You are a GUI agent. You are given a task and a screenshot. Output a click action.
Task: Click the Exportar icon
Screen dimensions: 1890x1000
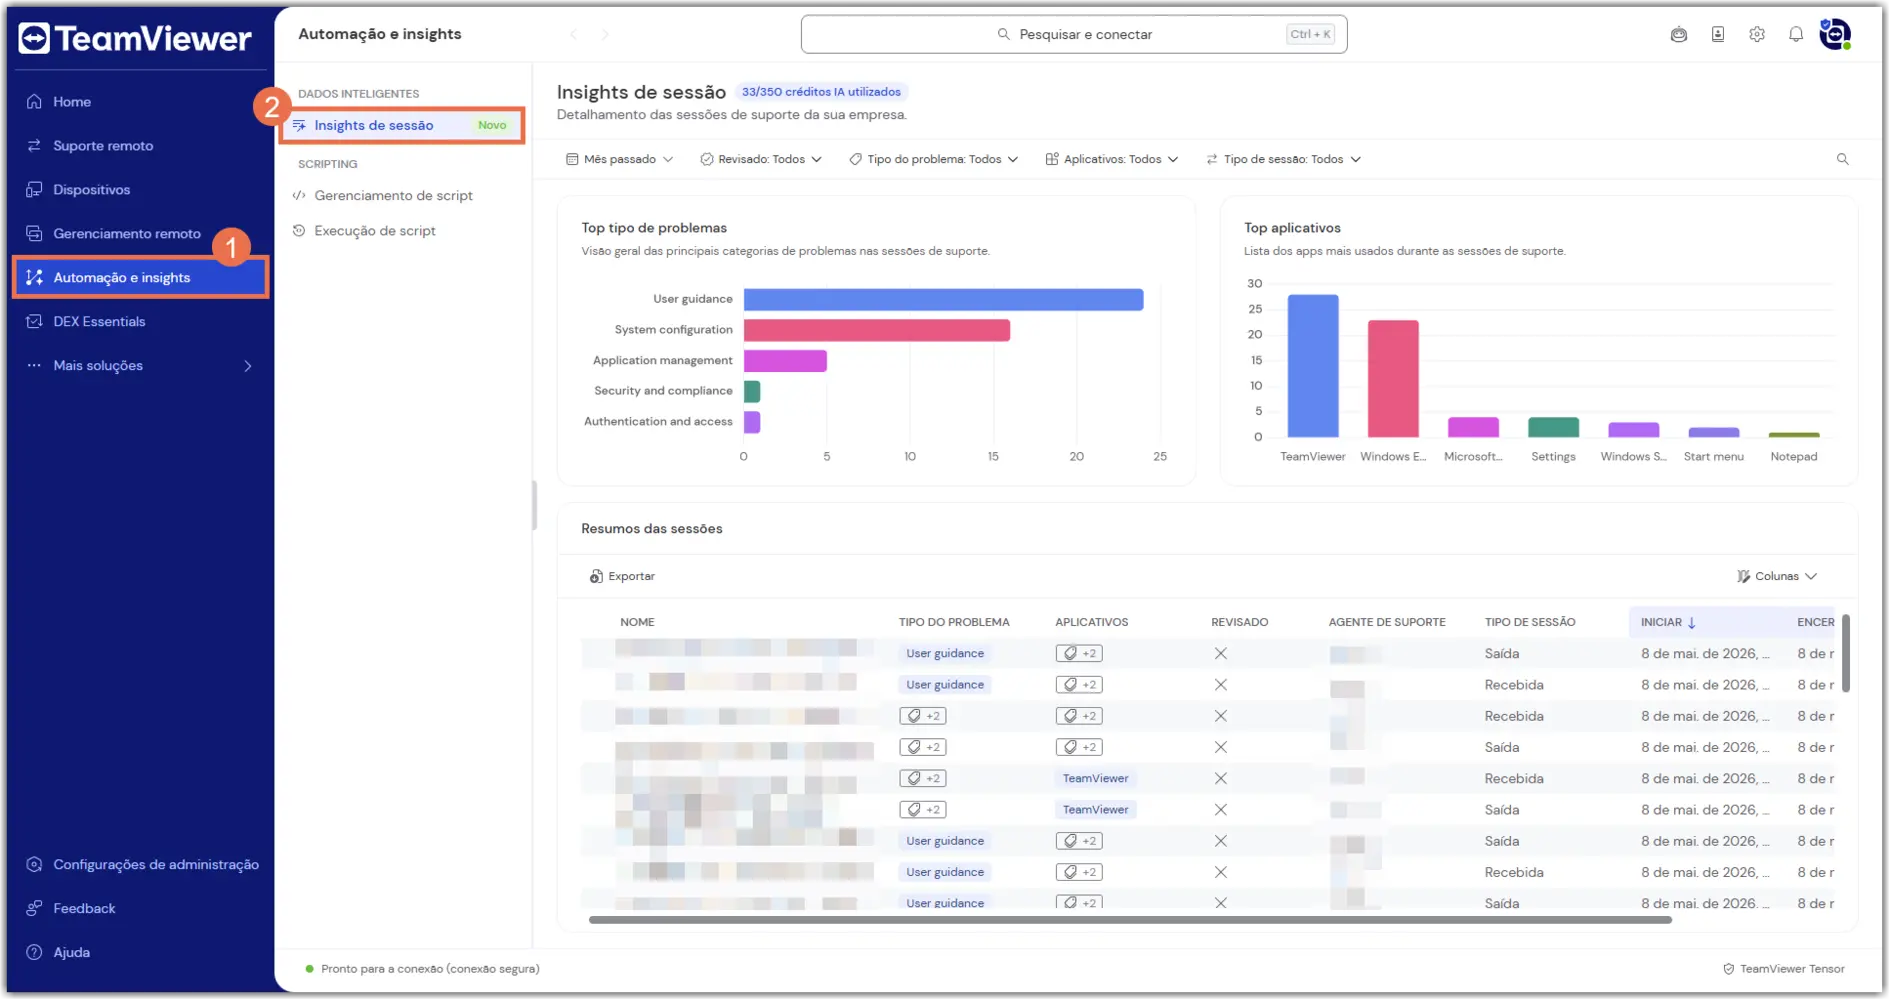coord(596,577)
